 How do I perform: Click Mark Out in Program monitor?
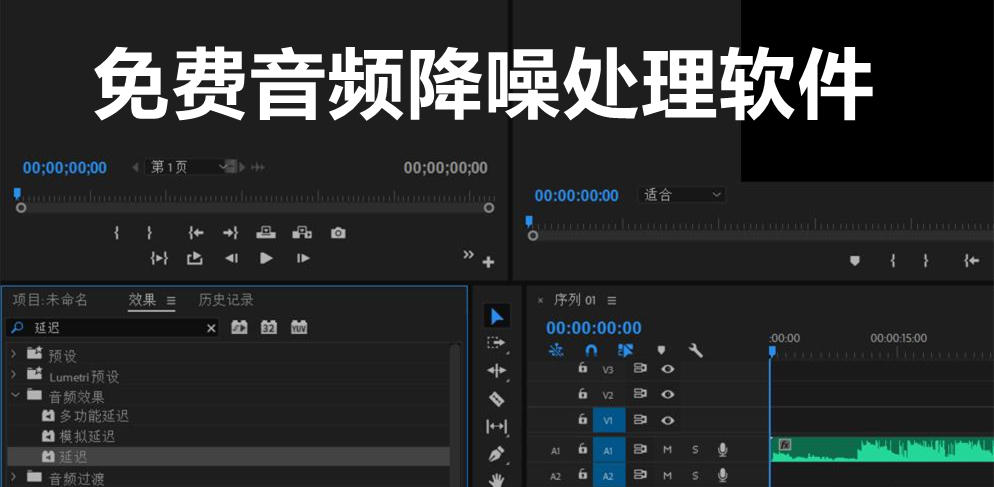tap(926, 260)
